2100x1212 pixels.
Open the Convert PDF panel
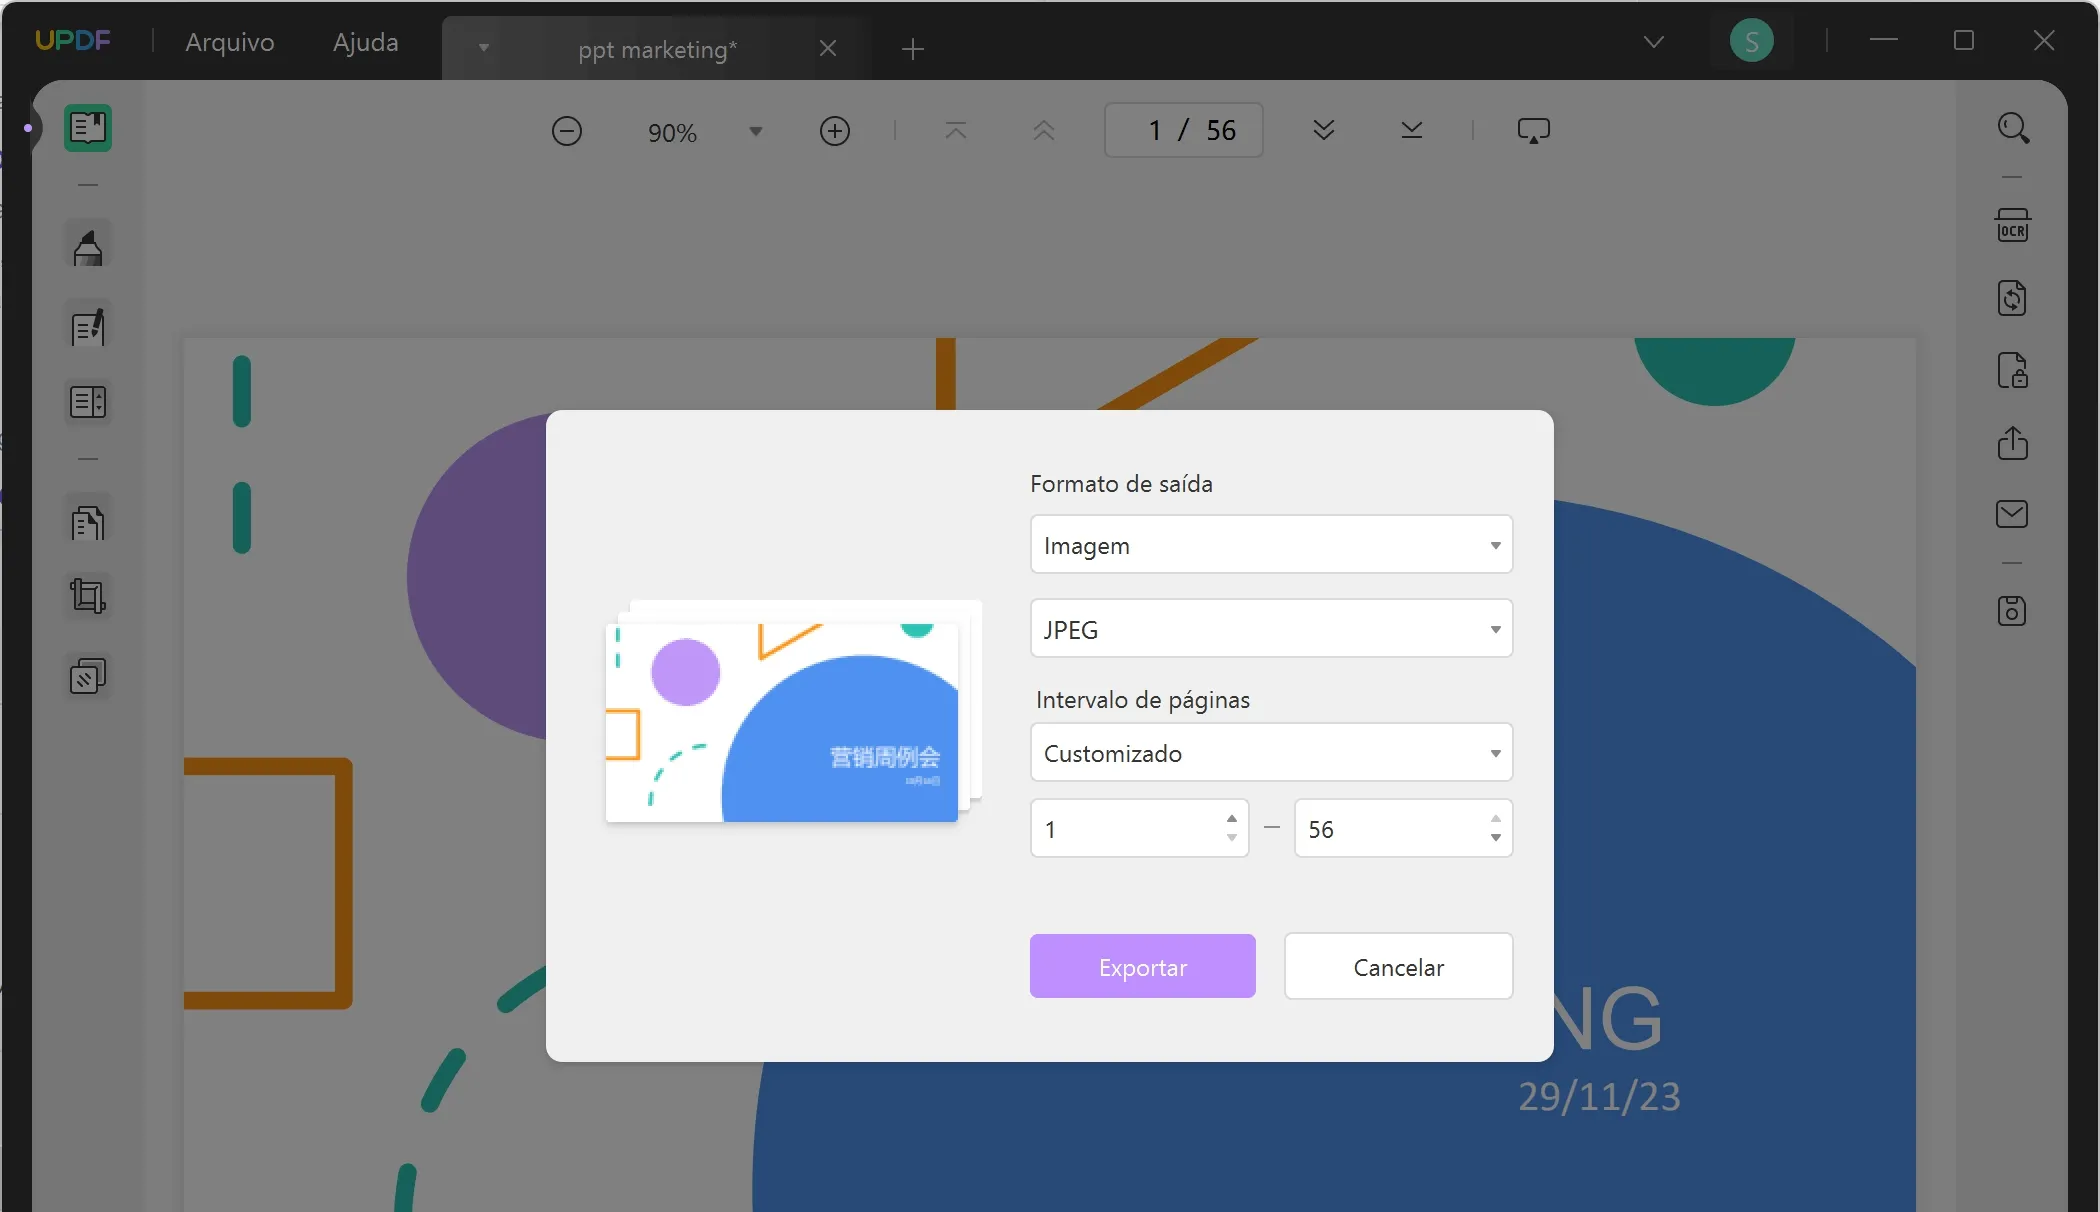pos(2012,298)
